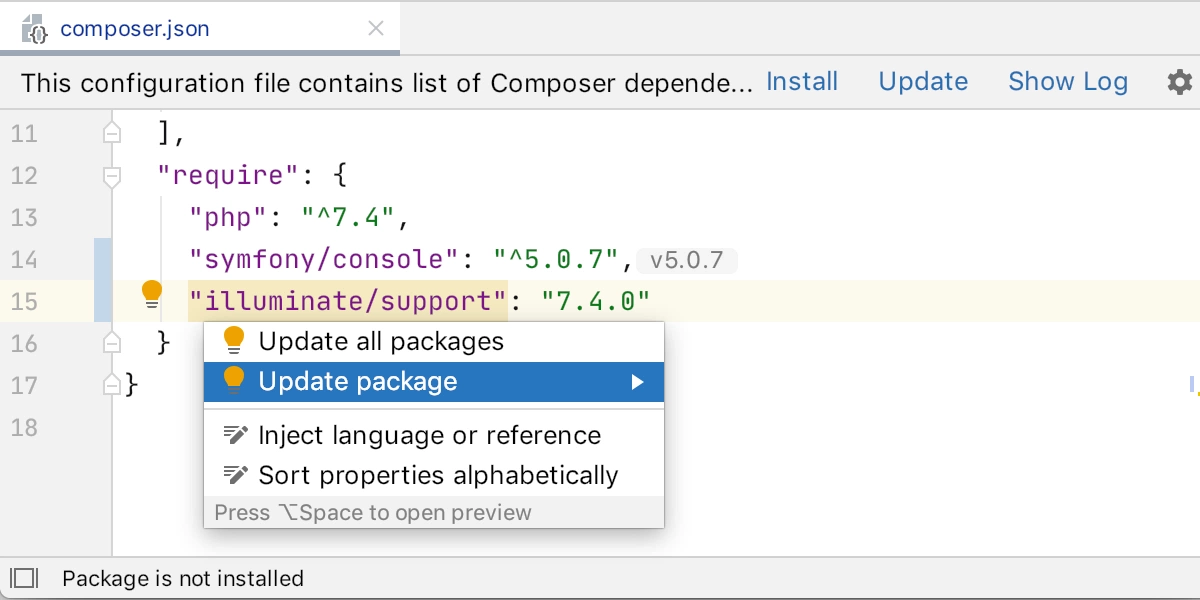
Task: Click line number 13 in gutter
Action: click(23, 218)
